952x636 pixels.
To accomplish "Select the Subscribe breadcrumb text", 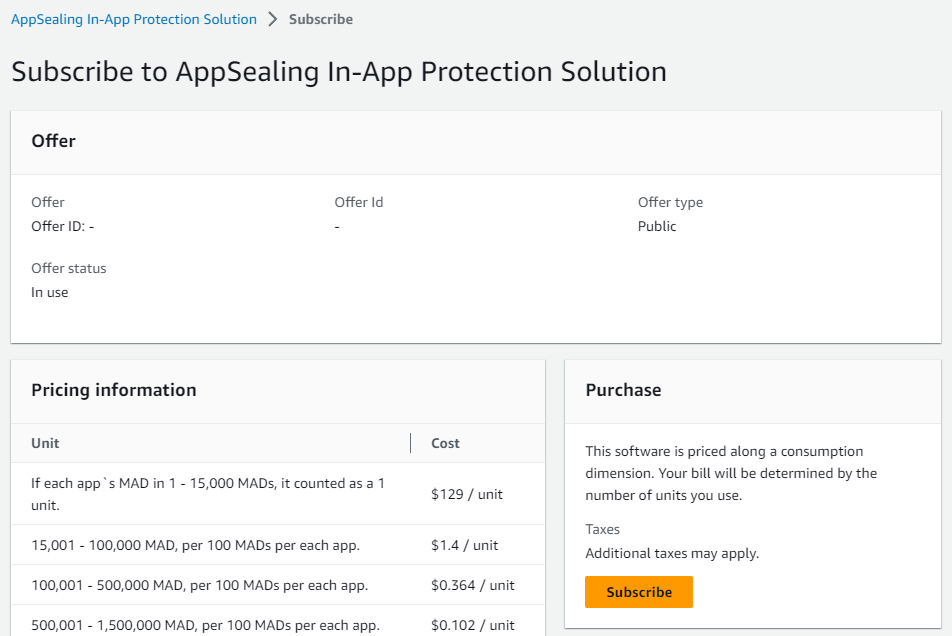I will tap(321, 19).
